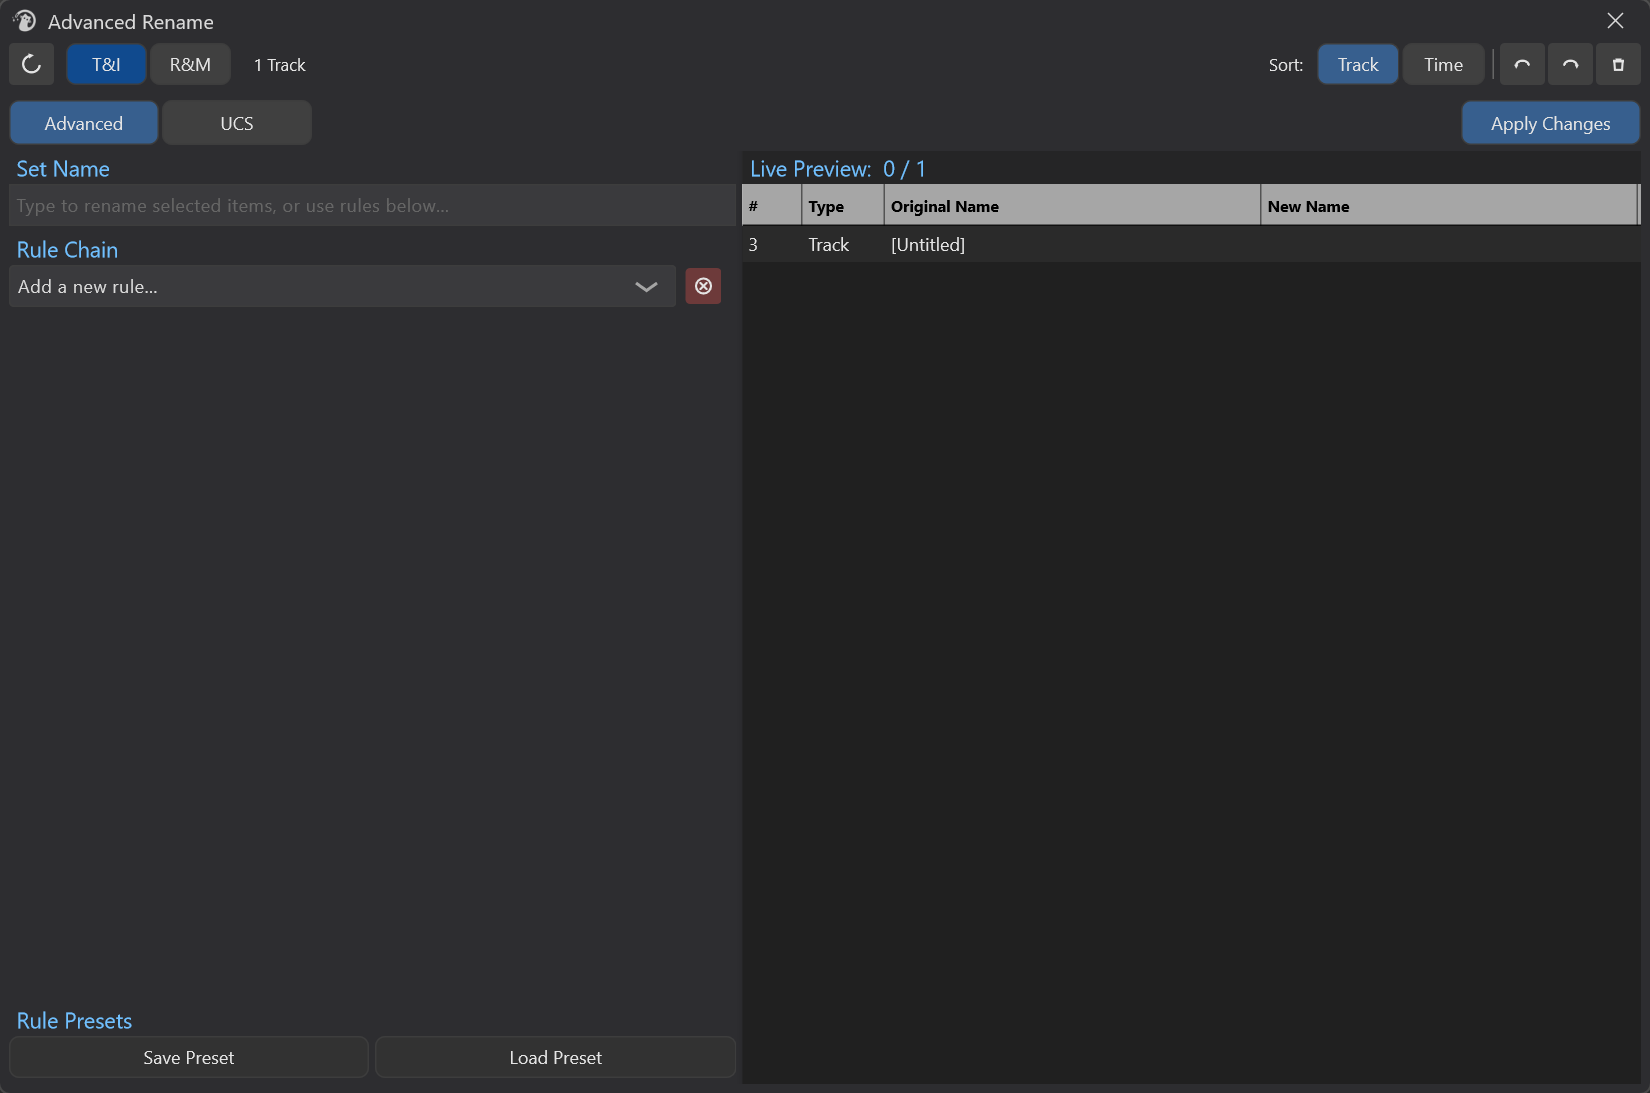Switch to the Advanced tab
The image size is (1650, 1093).
click(84, 123)
